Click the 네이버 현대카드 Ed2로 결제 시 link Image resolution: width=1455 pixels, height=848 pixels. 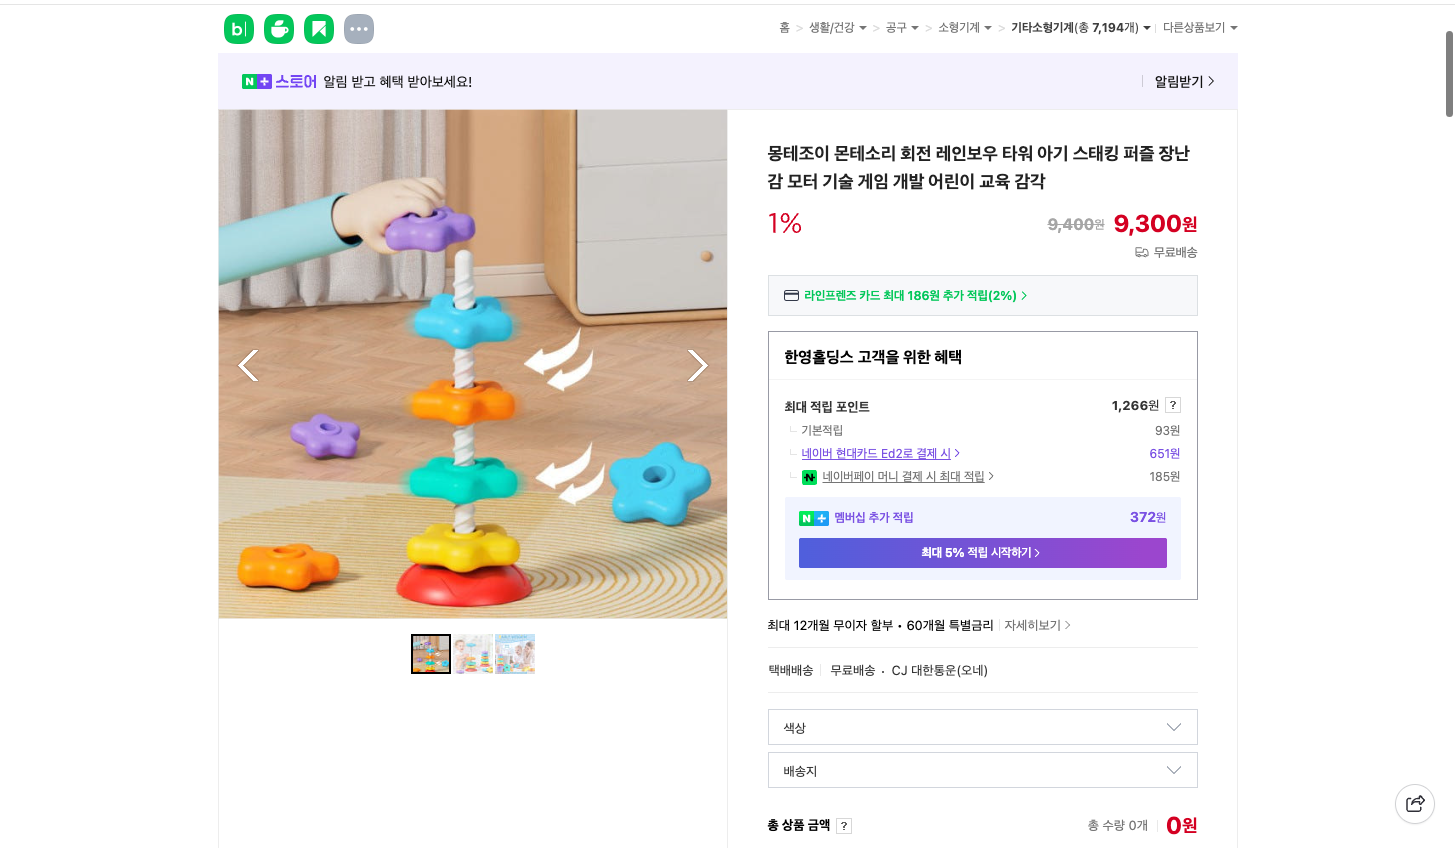(876, 453)
